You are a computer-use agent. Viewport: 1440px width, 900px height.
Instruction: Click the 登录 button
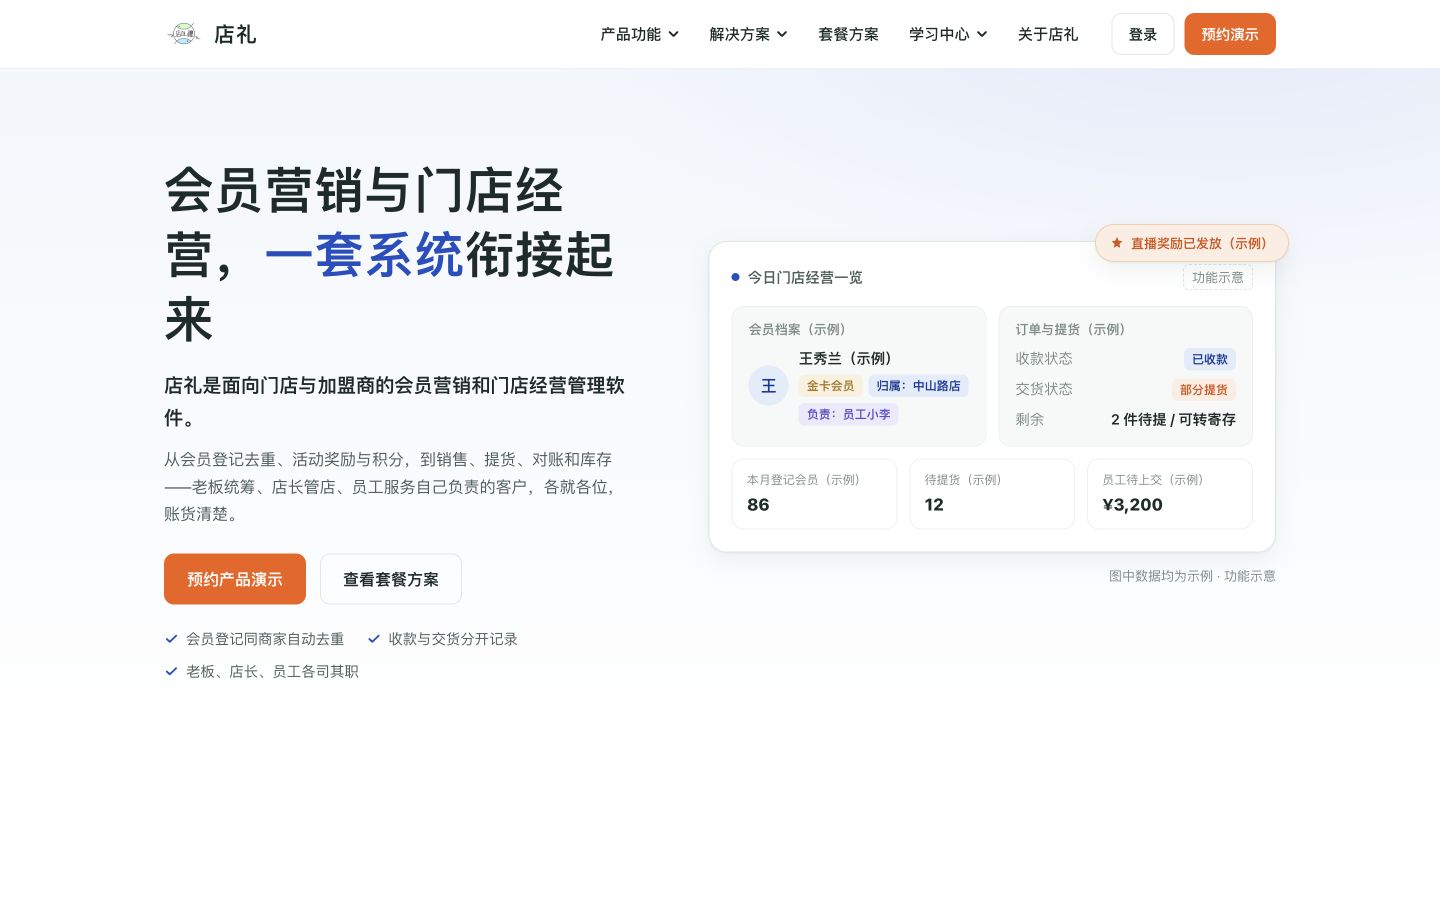[1143, 34]
